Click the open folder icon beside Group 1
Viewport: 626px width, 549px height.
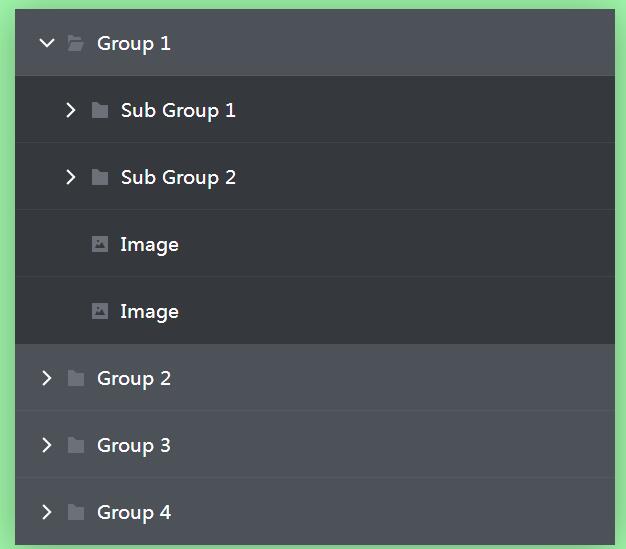(75, 43)
